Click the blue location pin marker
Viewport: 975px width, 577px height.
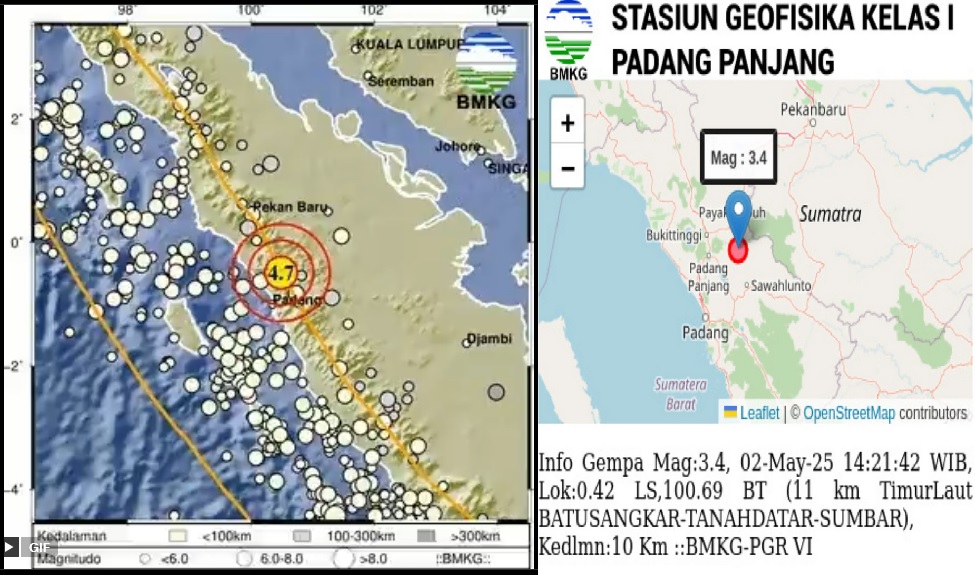[738, 214]
